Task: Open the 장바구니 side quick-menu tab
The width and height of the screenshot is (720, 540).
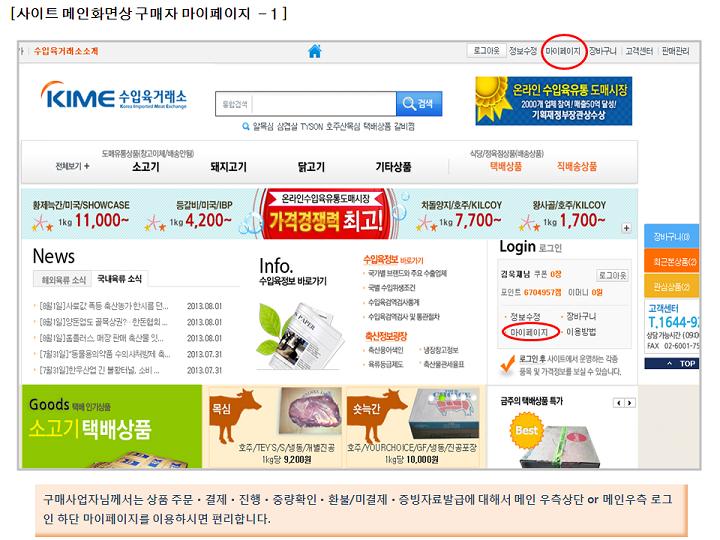Action: 672,237
